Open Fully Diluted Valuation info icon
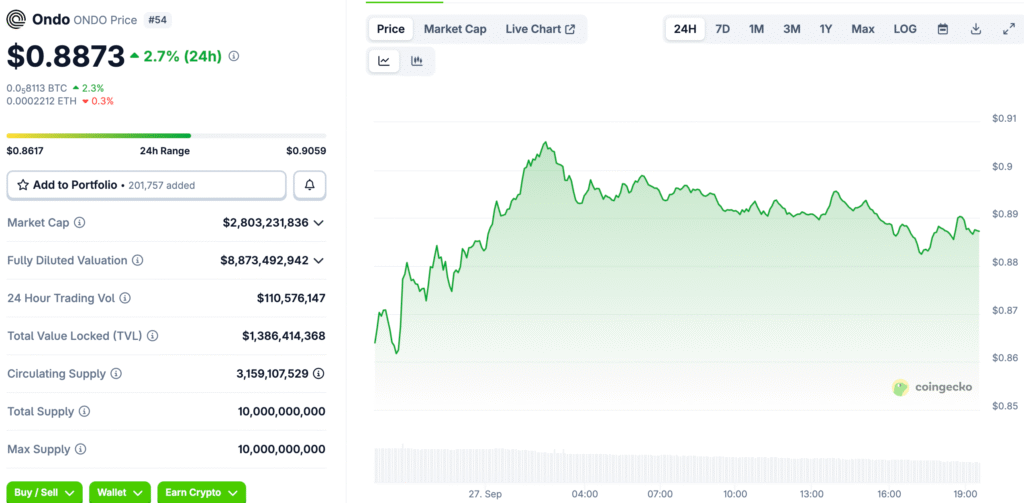The width and height of the screenshot is (1024, 503). pos(138,260)
